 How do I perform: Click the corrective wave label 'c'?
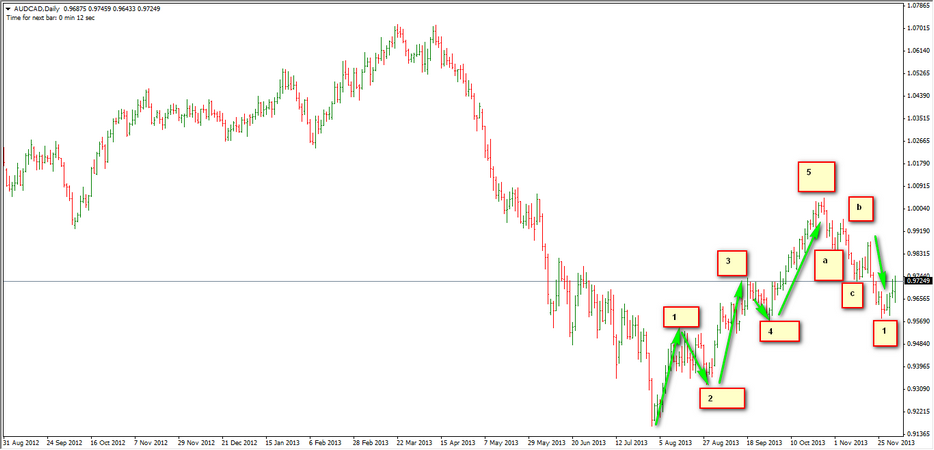(851, 295)
